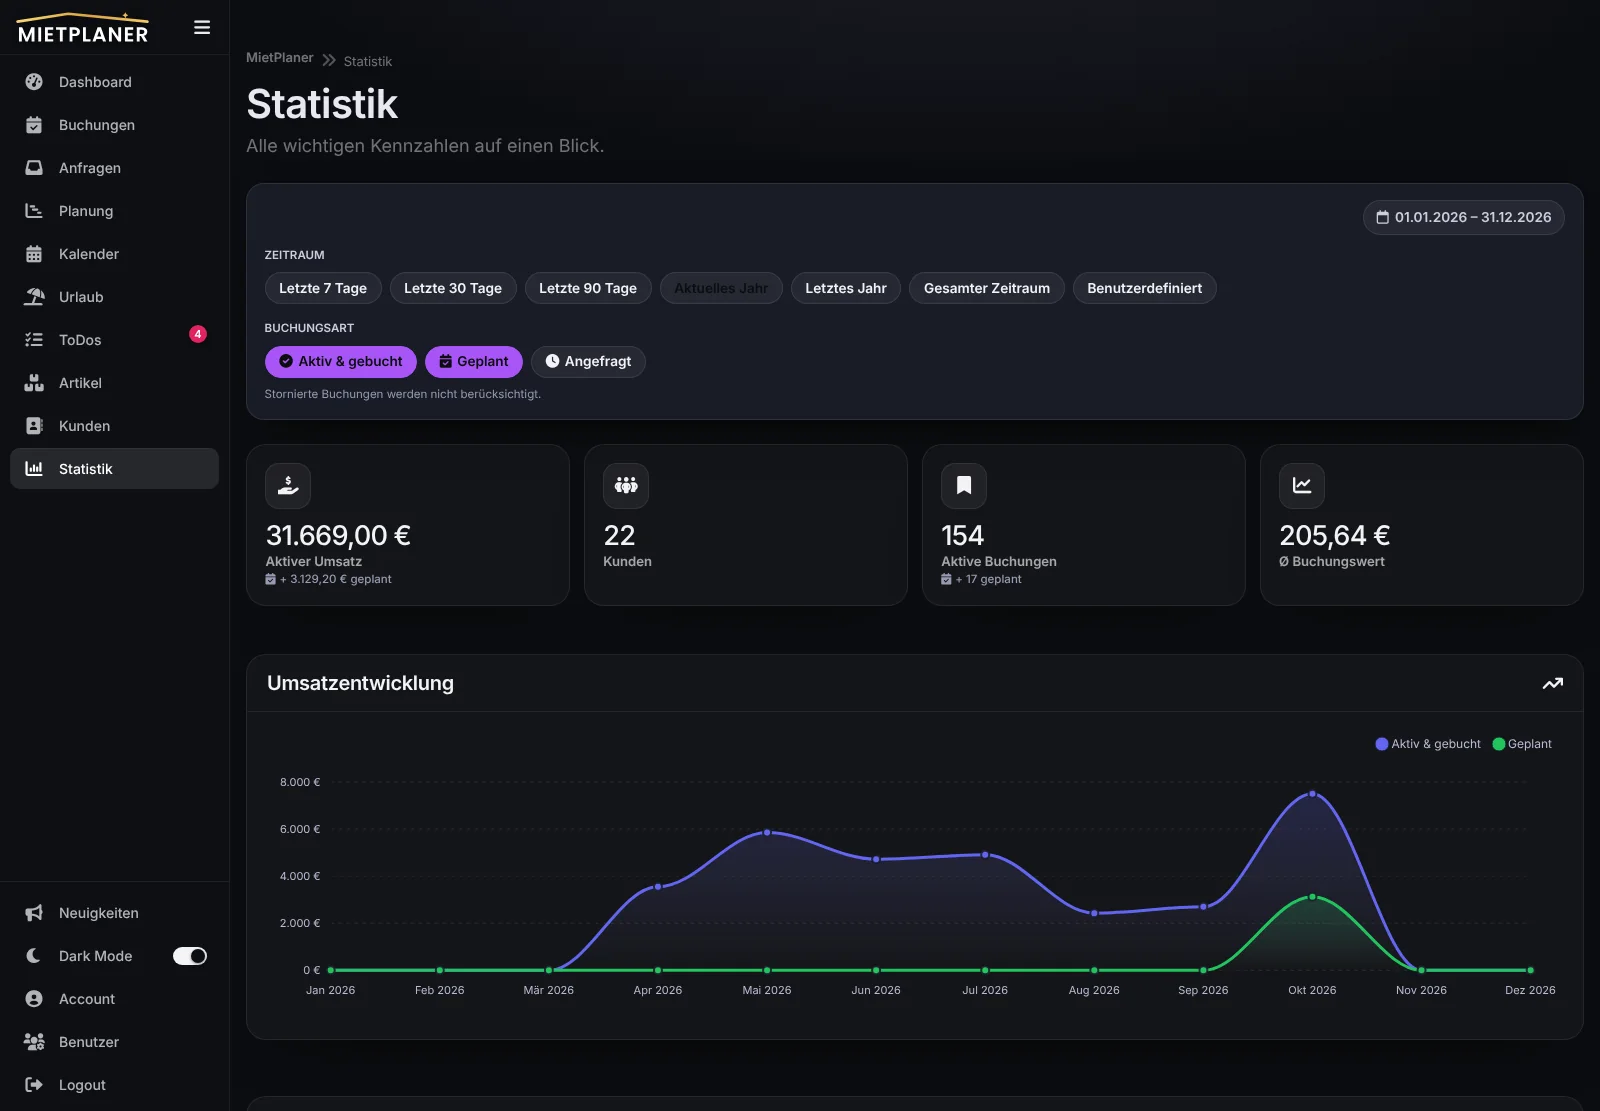1600x1111 pixels.
Task: Click the Artikel boxes icon
Action: pos(34,383)
